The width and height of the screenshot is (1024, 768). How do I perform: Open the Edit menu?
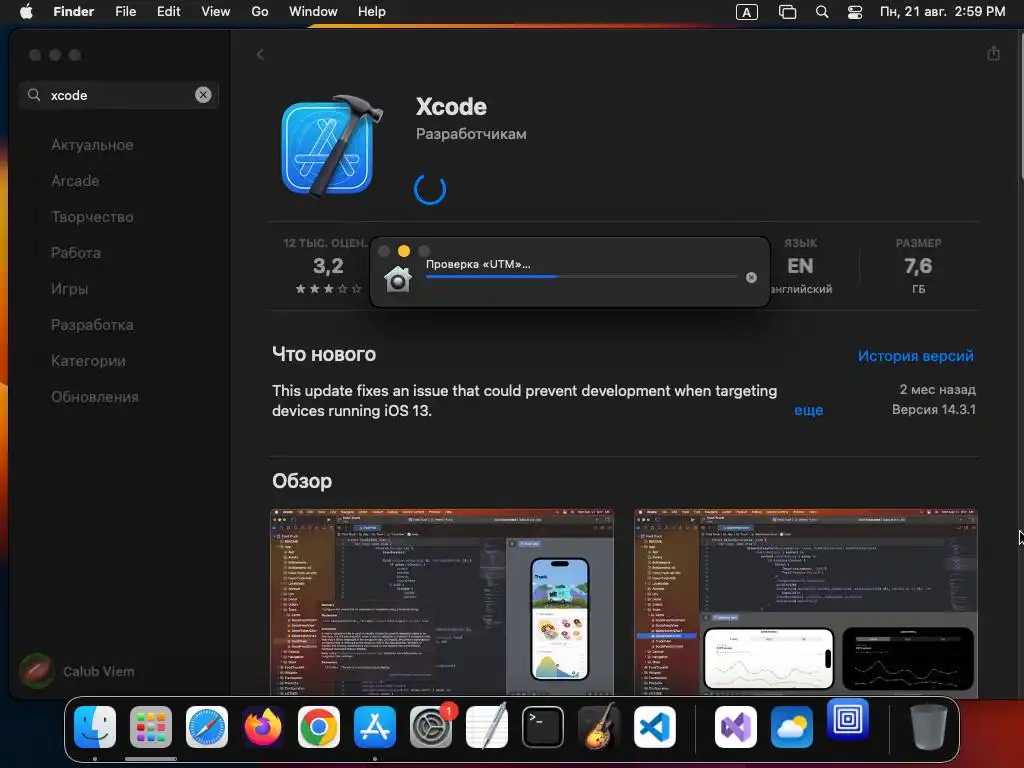(168, 12)
